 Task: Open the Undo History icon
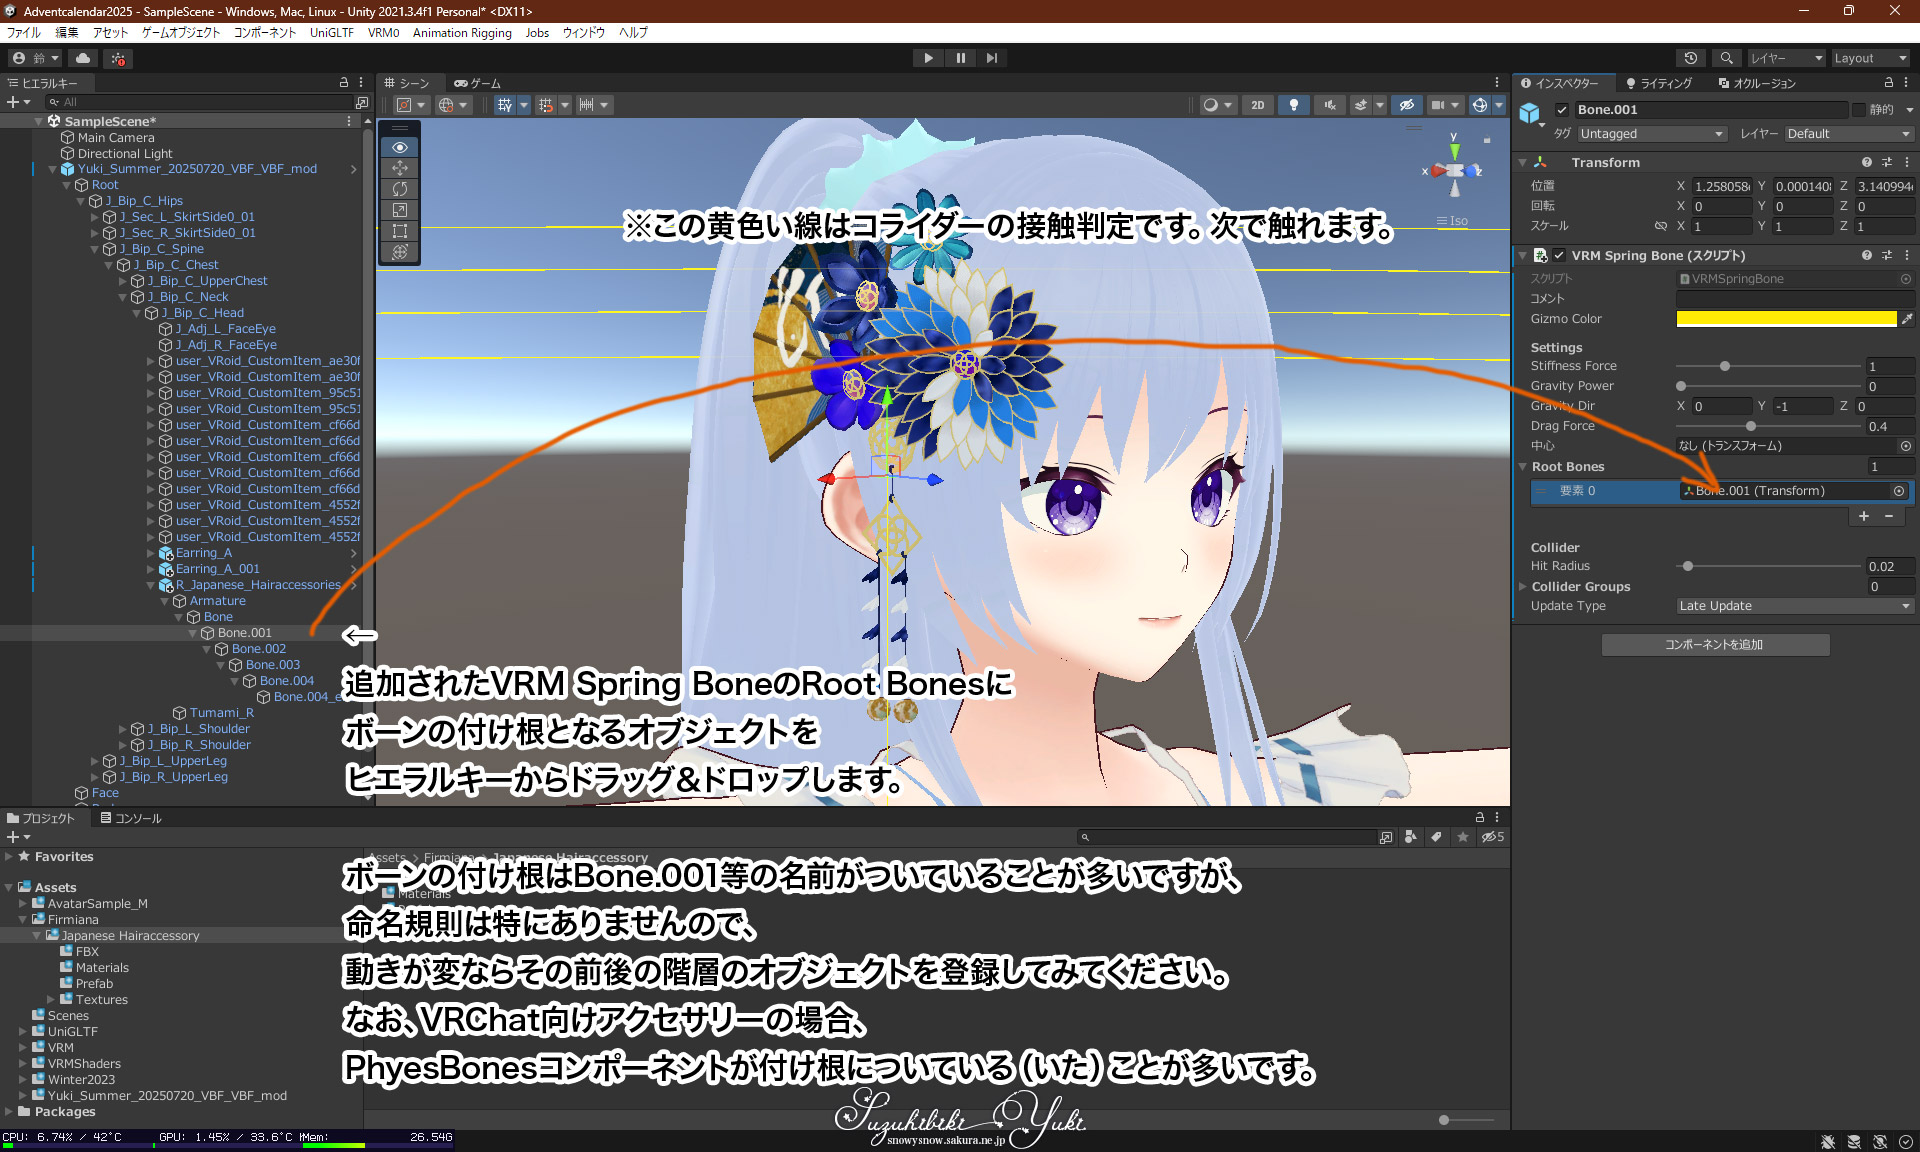(x=1690, y=58)
